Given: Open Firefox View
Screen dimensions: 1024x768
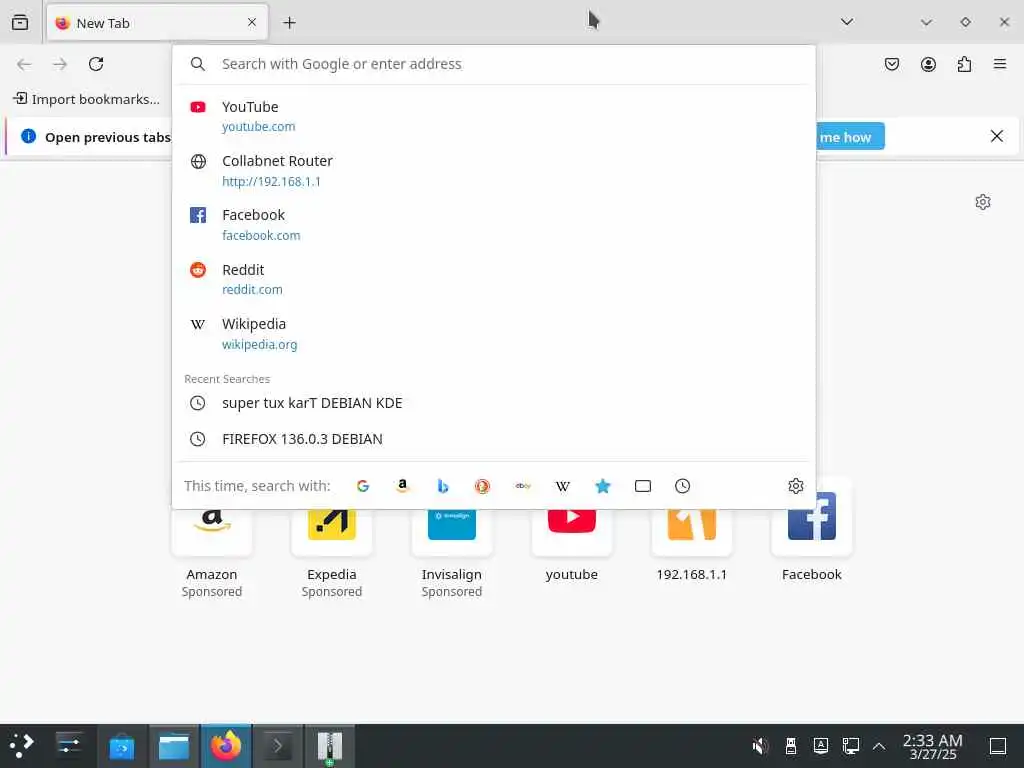Looking at the screenshot, I should pos(20,22).
